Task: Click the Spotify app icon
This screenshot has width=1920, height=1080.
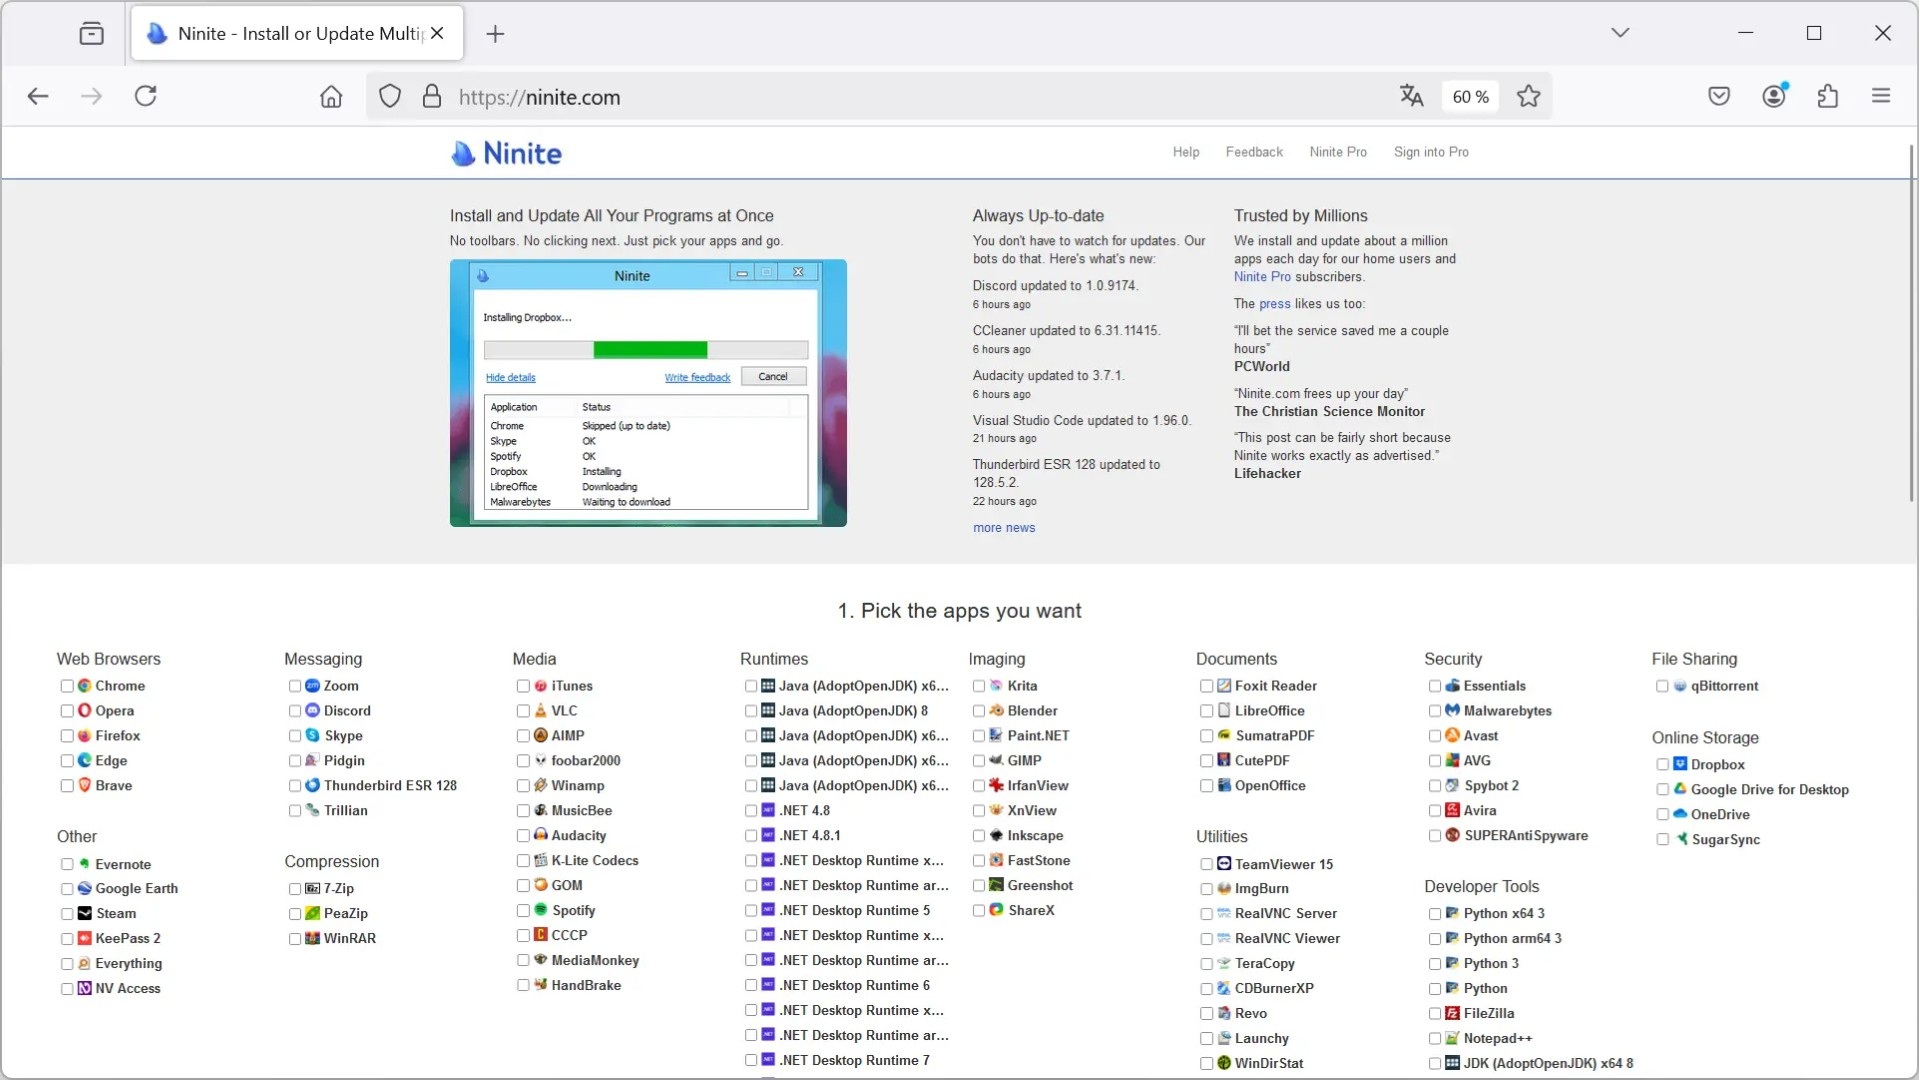Action: click(x=541, y=910)
